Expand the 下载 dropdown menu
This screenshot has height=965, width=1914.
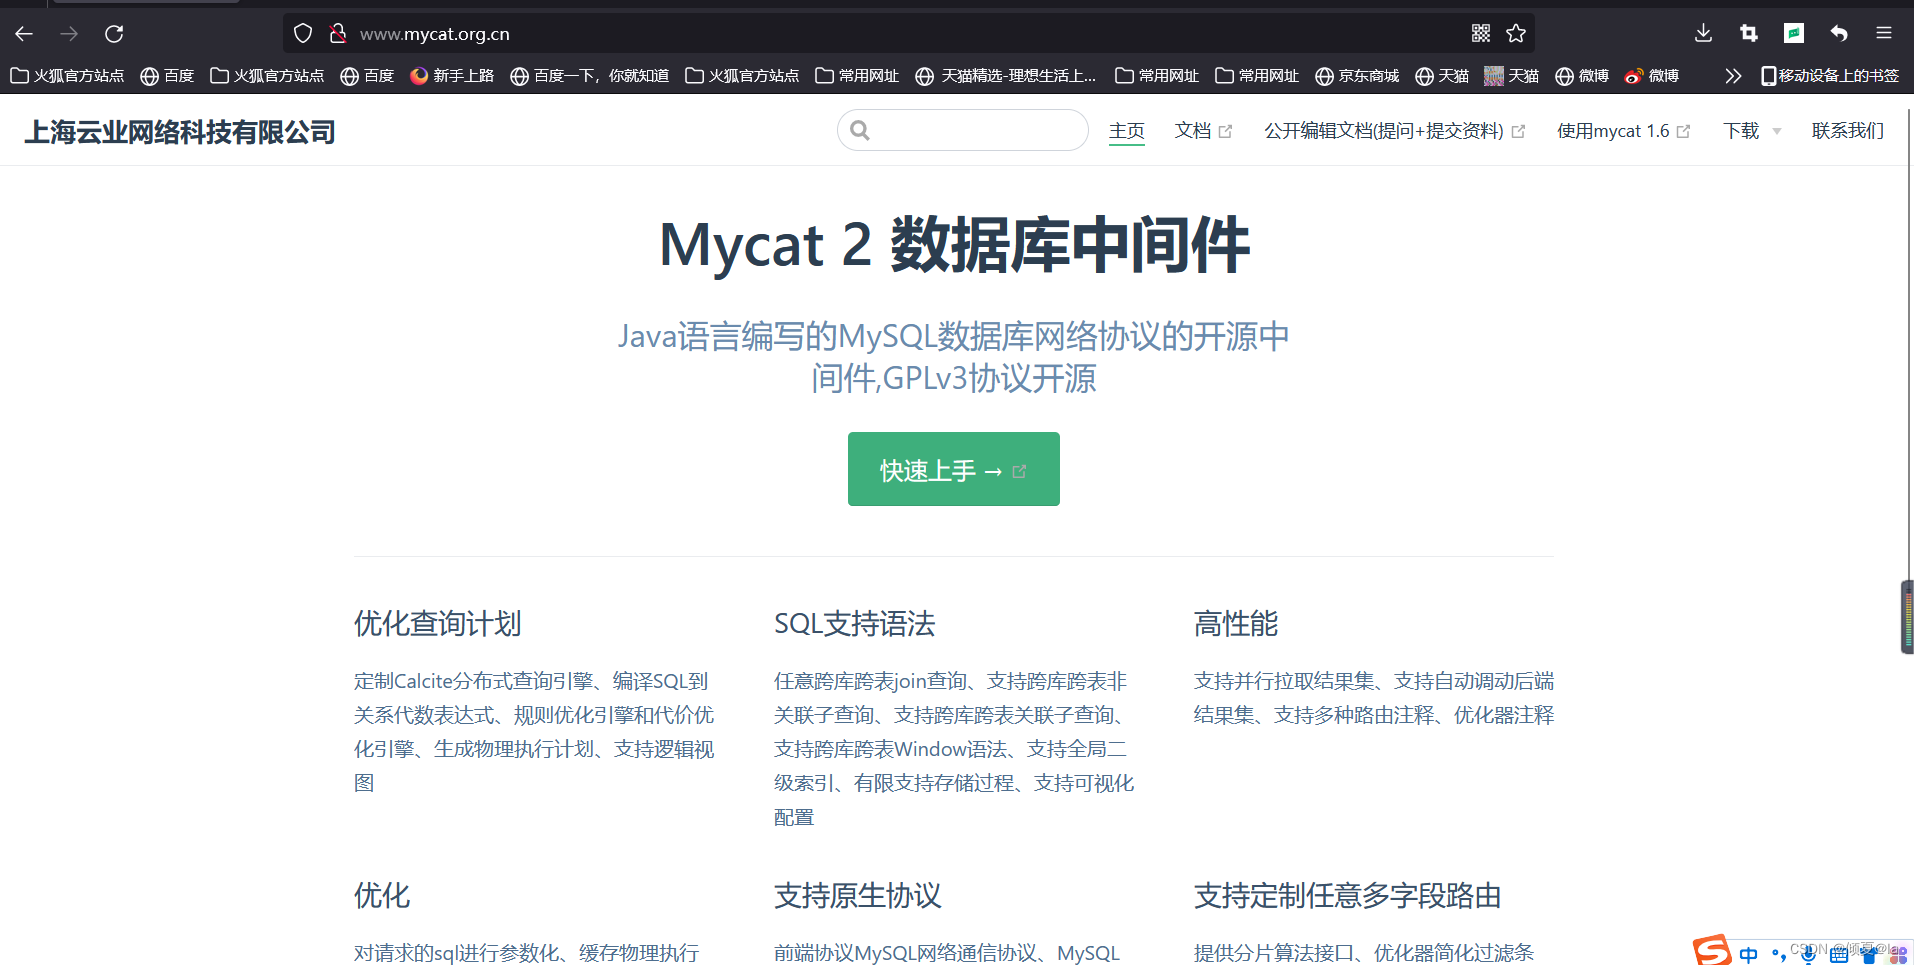(1752, 131)
